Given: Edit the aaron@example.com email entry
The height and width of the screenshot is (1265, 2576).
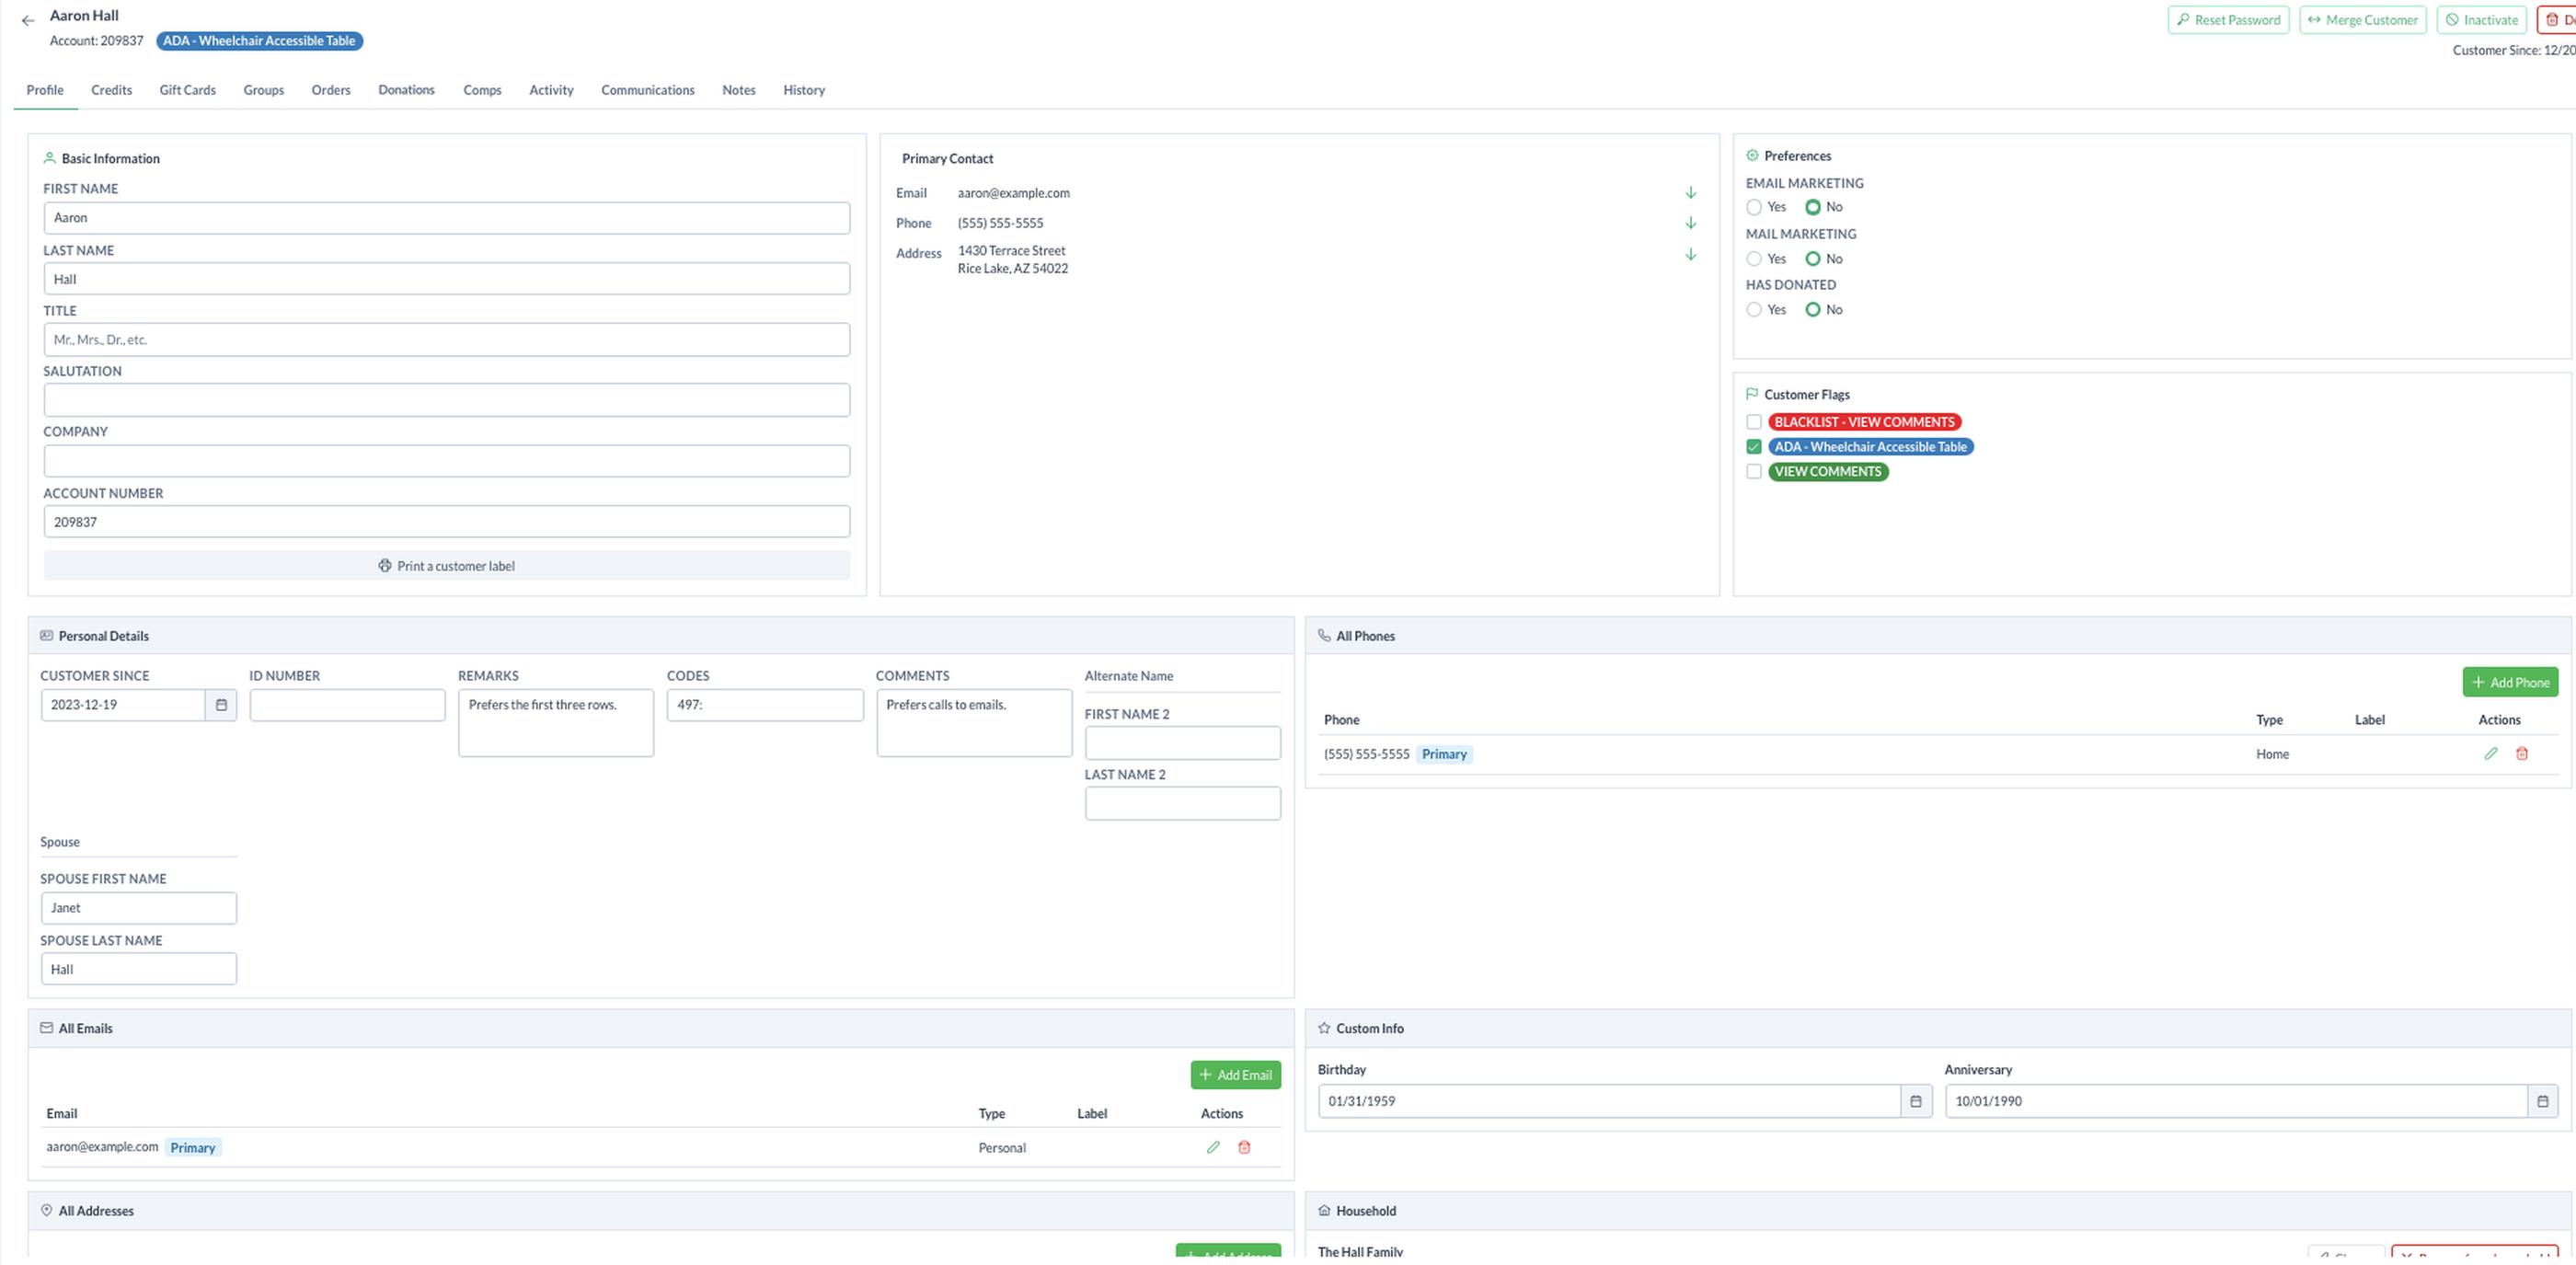Looking at the screenshot, I should tap(1213, 1147).
